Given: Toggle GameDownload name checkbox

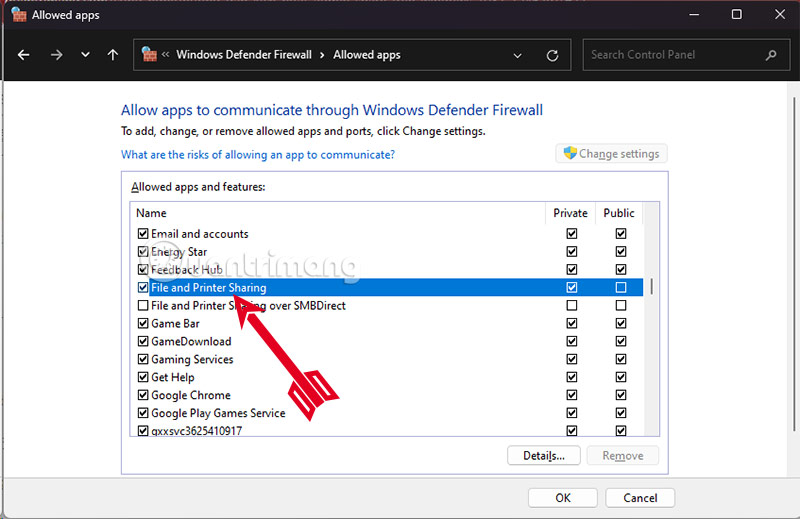Looking at the screenshot, I should (143, 341).
